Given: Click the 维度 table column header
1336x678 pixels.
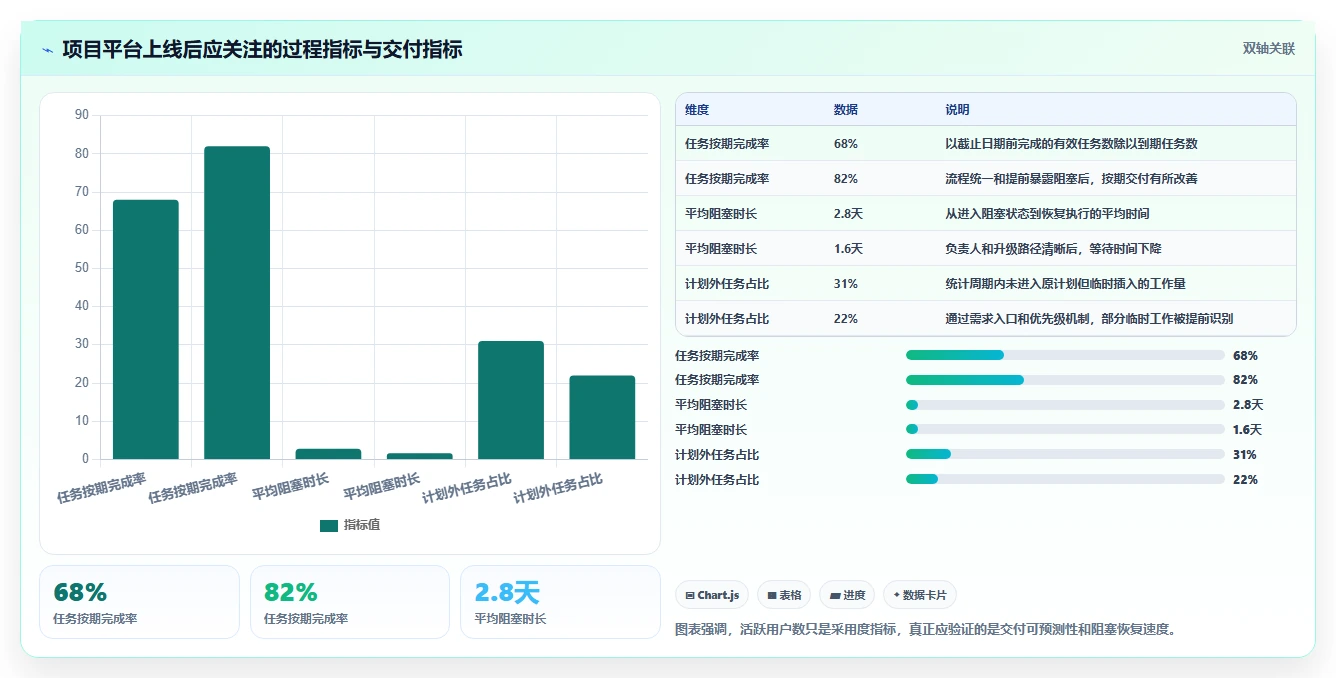Looking at the screenshot, I should pyautogui.click(x=697, y=110).
